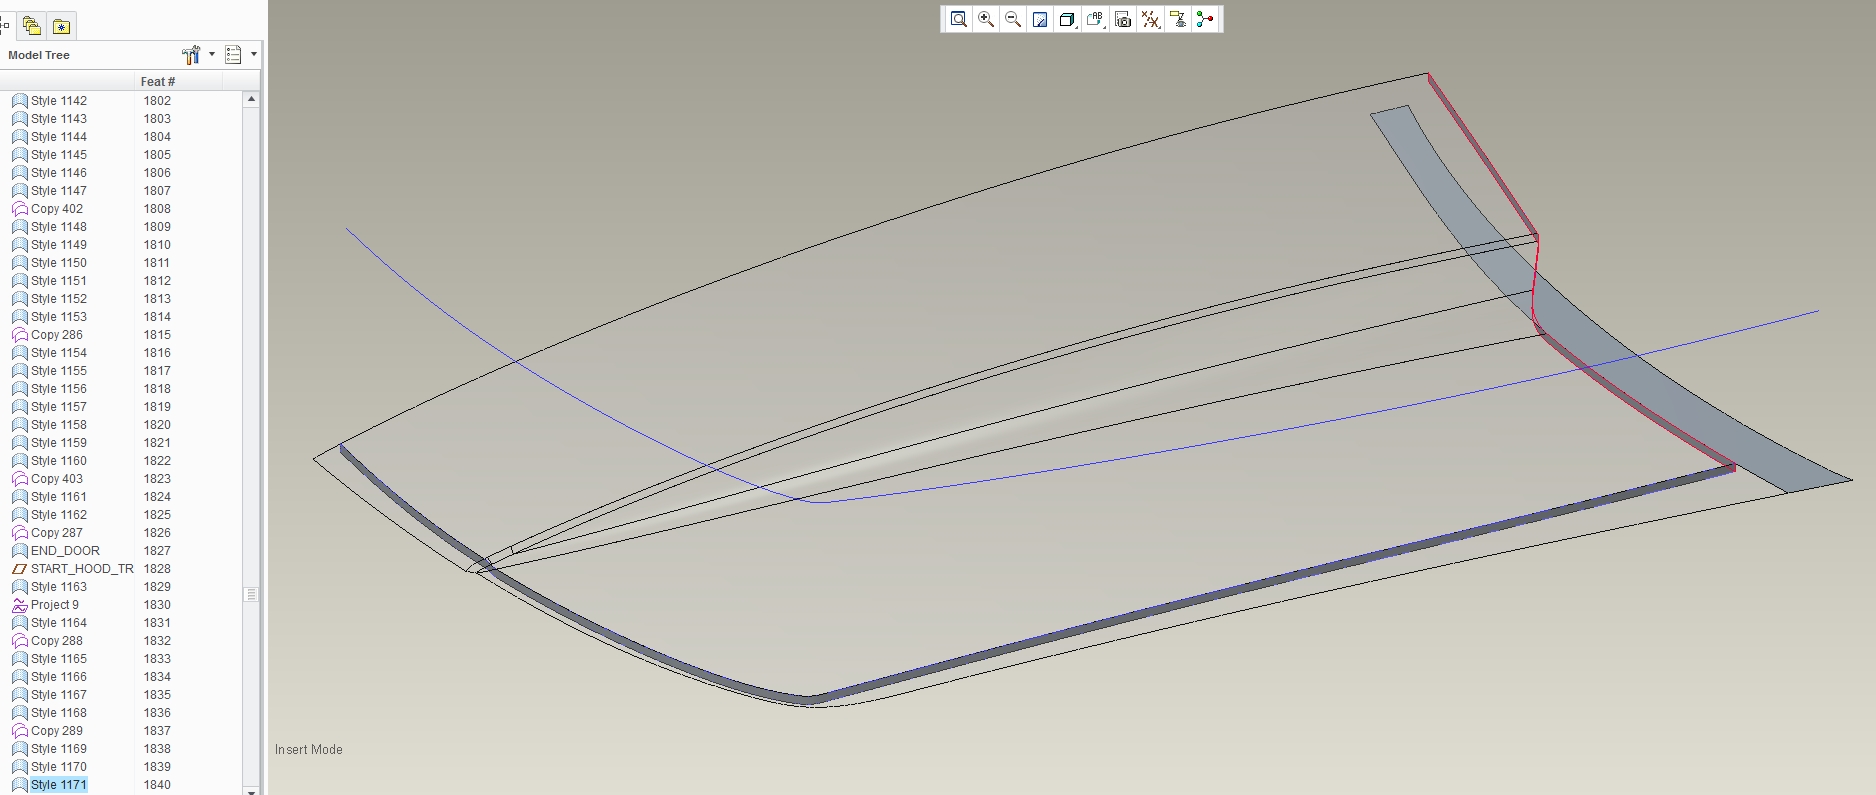
Task: Click the Style 1146 surface icon
Action: (x=20, y=173)
